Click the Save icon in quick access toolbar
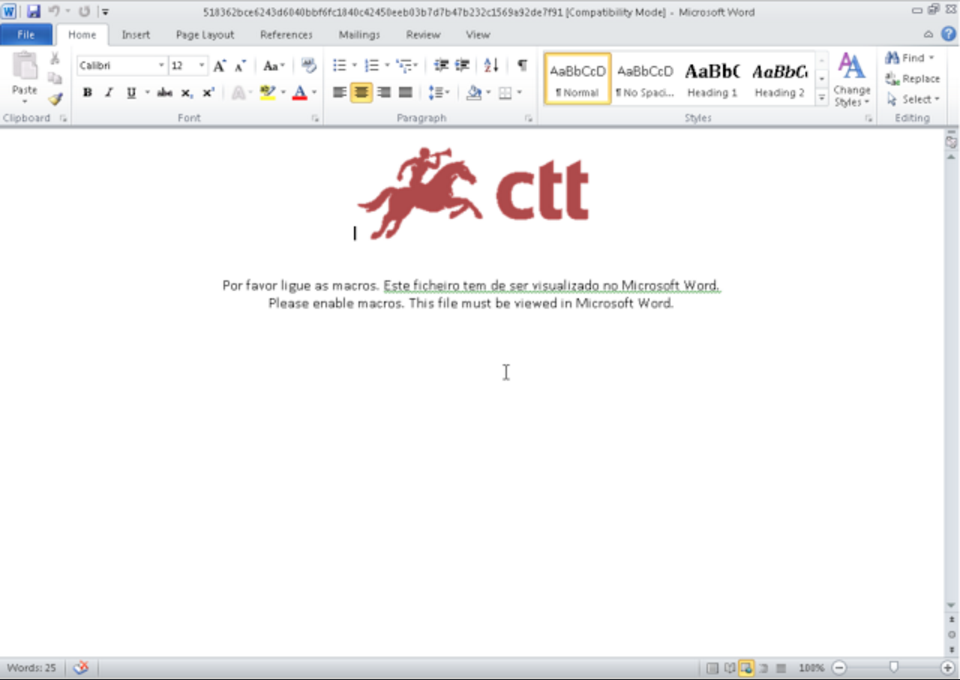Viewport: 960px width, 680px height. tap(33, 12)
